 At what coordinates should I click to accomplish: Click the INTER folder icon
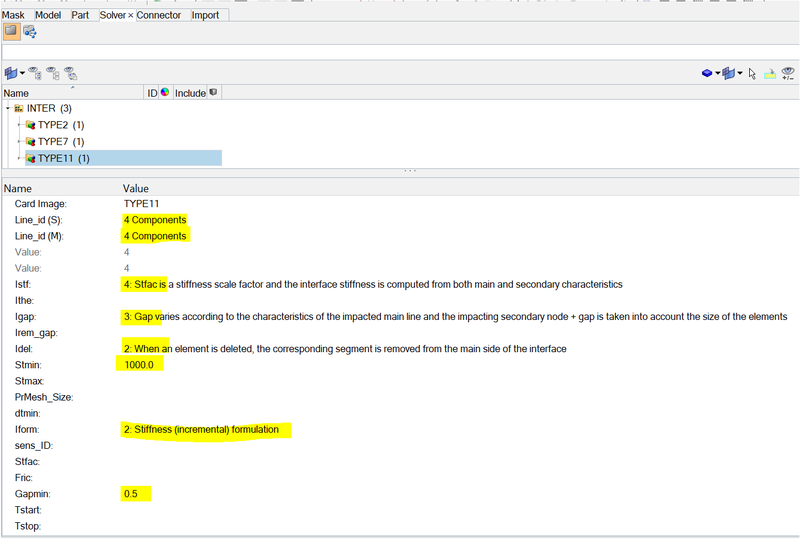19,108
